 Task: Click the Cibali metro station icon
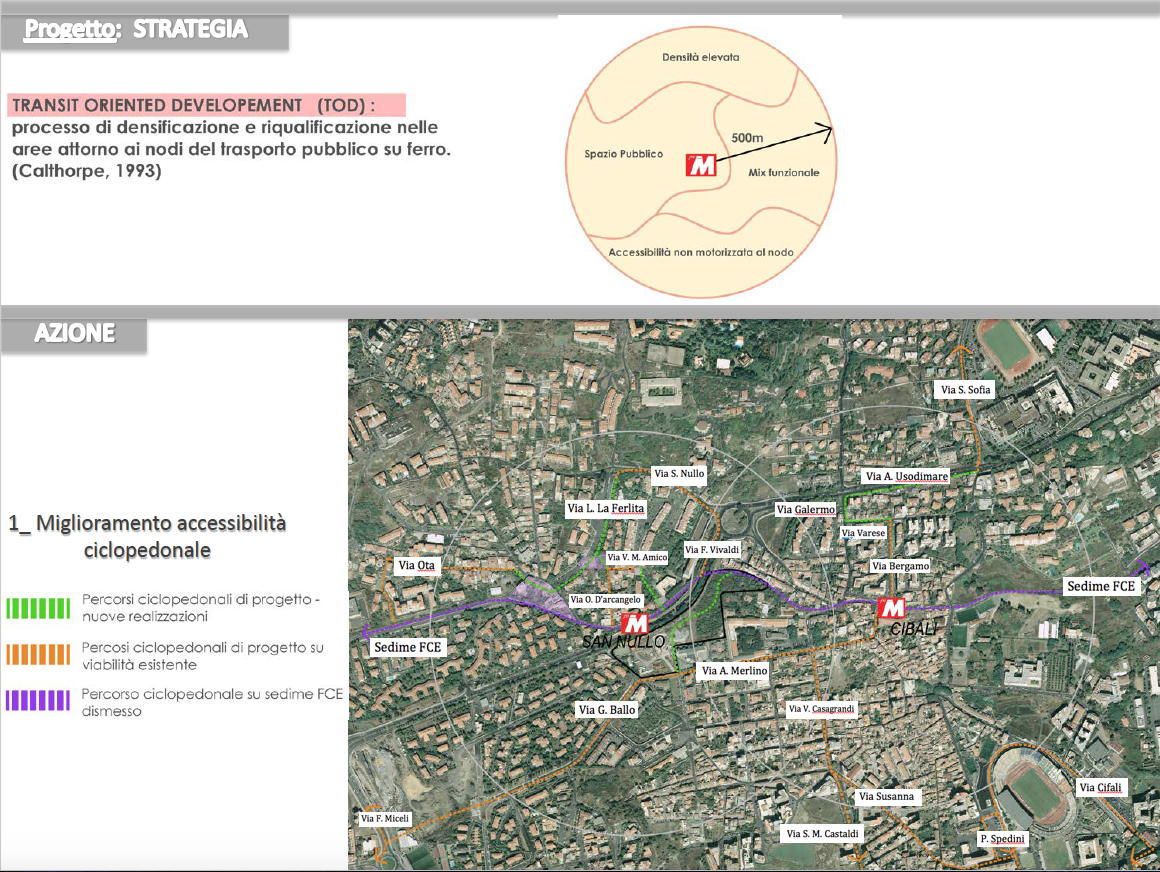click(x=890, y=608)
